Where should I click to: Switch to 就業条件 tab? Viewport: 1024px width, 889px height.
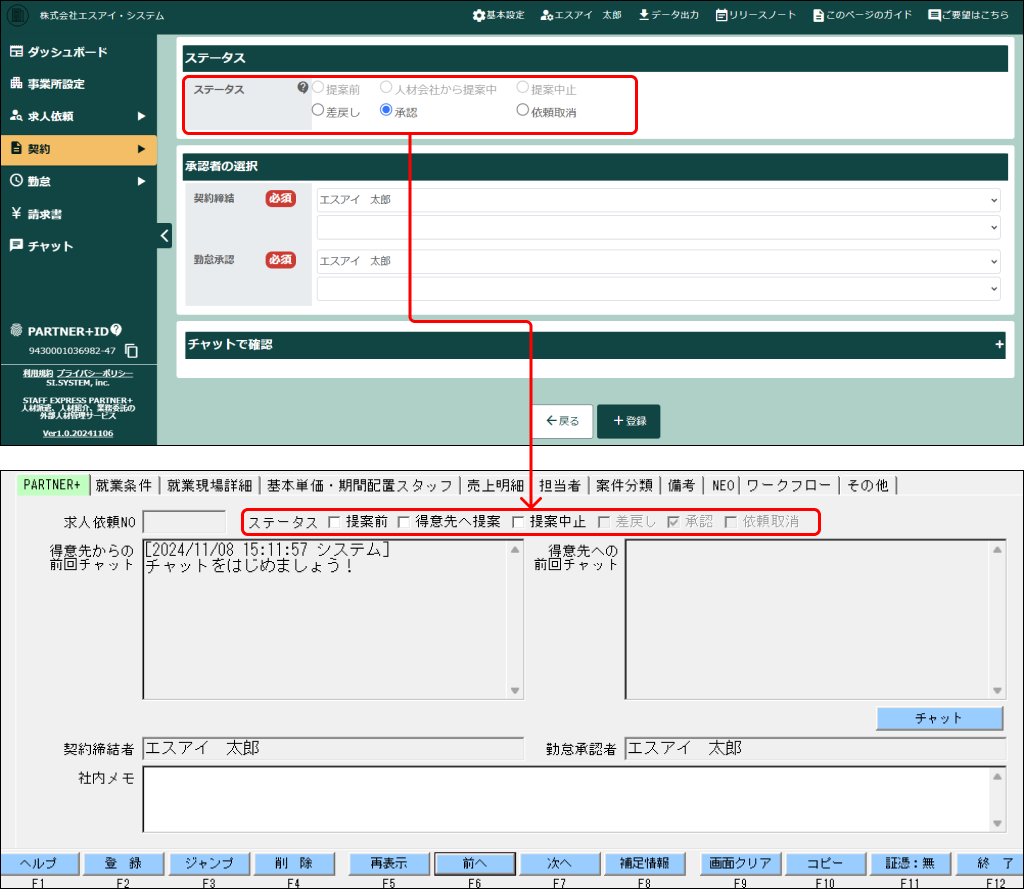coord(123,485)
